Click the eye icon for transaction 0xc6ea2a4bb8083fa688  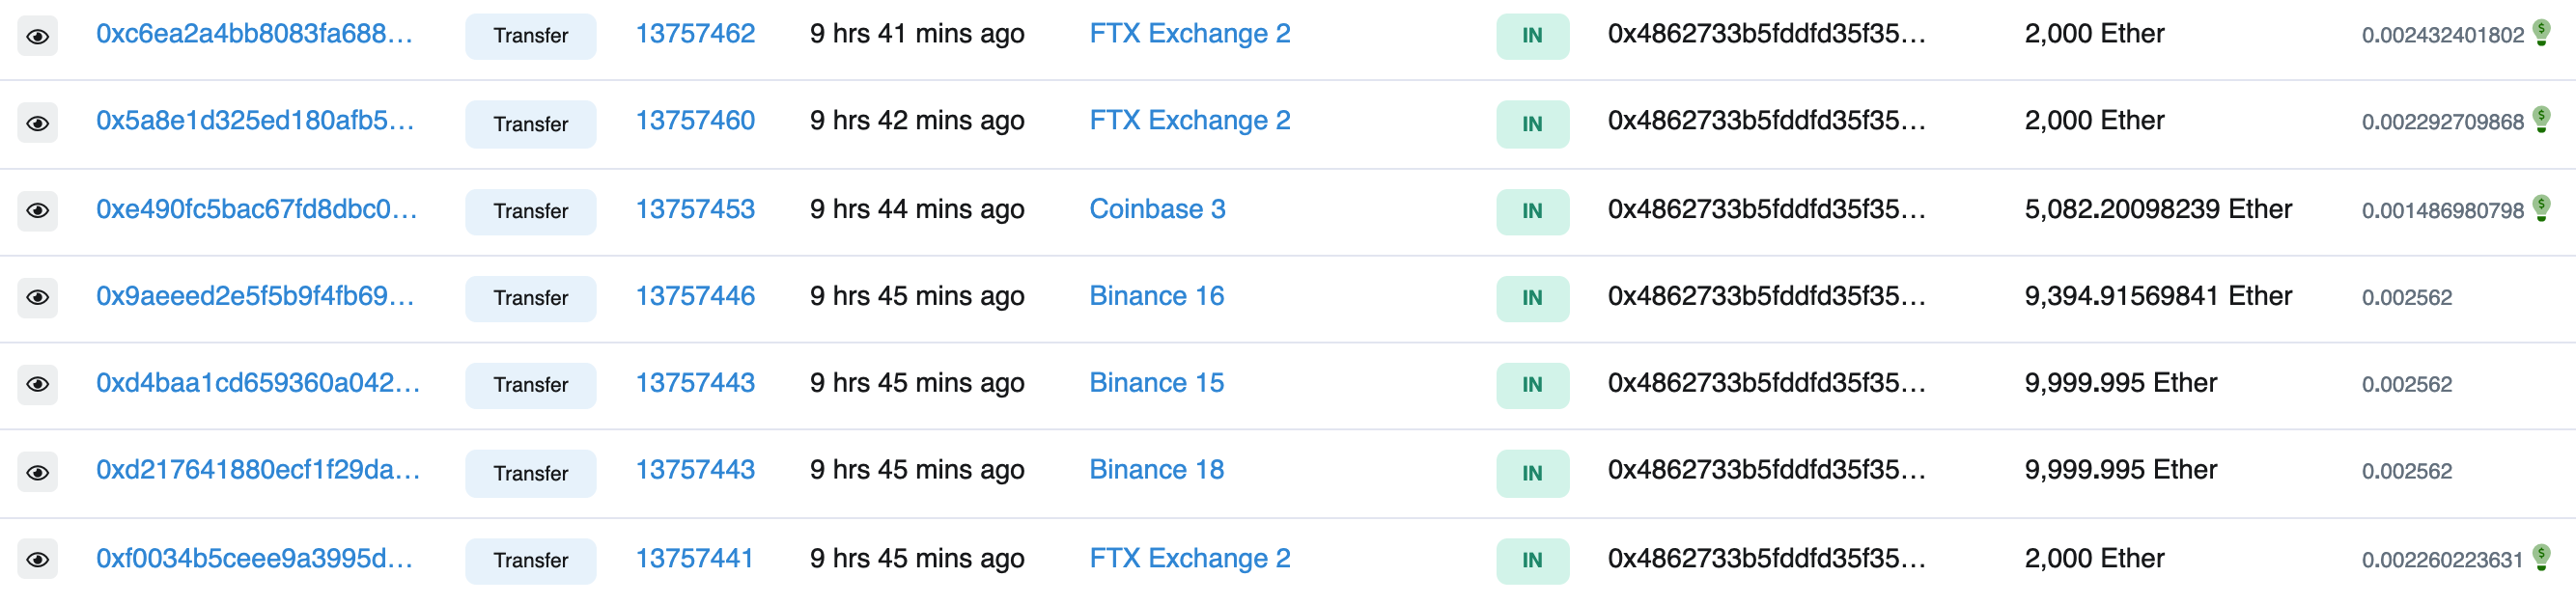[38, 36]
